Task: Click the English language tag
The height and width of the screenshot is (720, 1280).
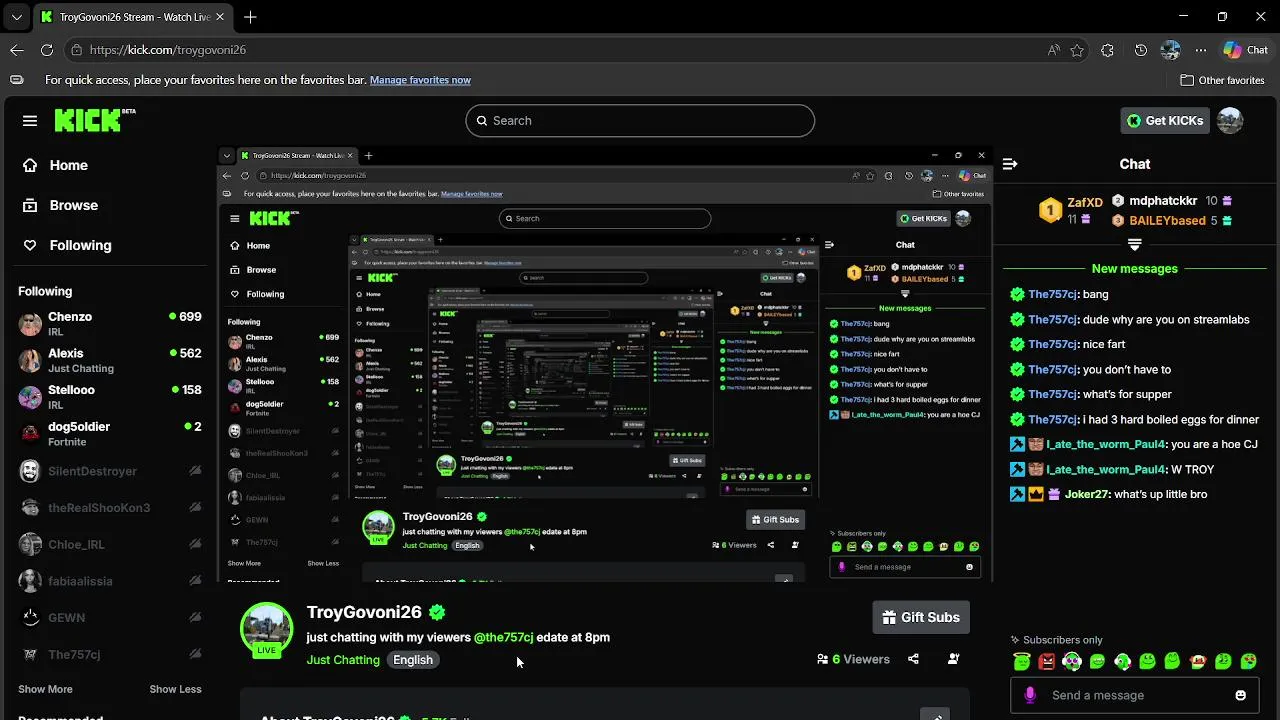Action: (x=413, y=660)
